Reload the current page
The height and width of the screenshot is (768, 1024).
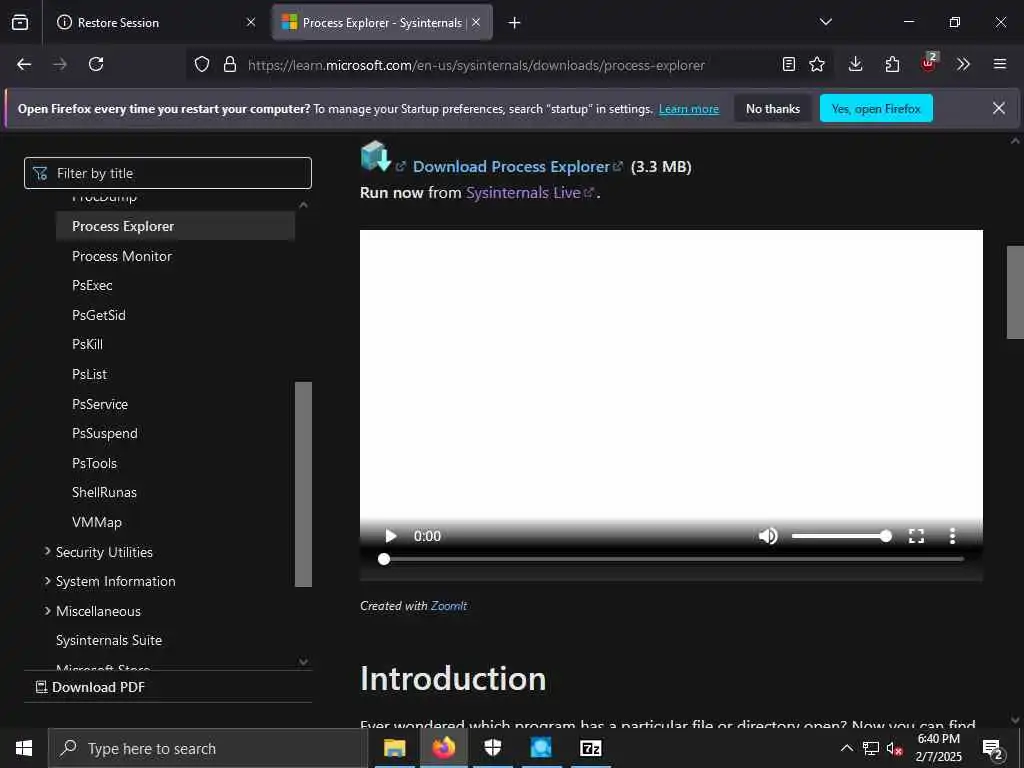[x=96, y=64]
